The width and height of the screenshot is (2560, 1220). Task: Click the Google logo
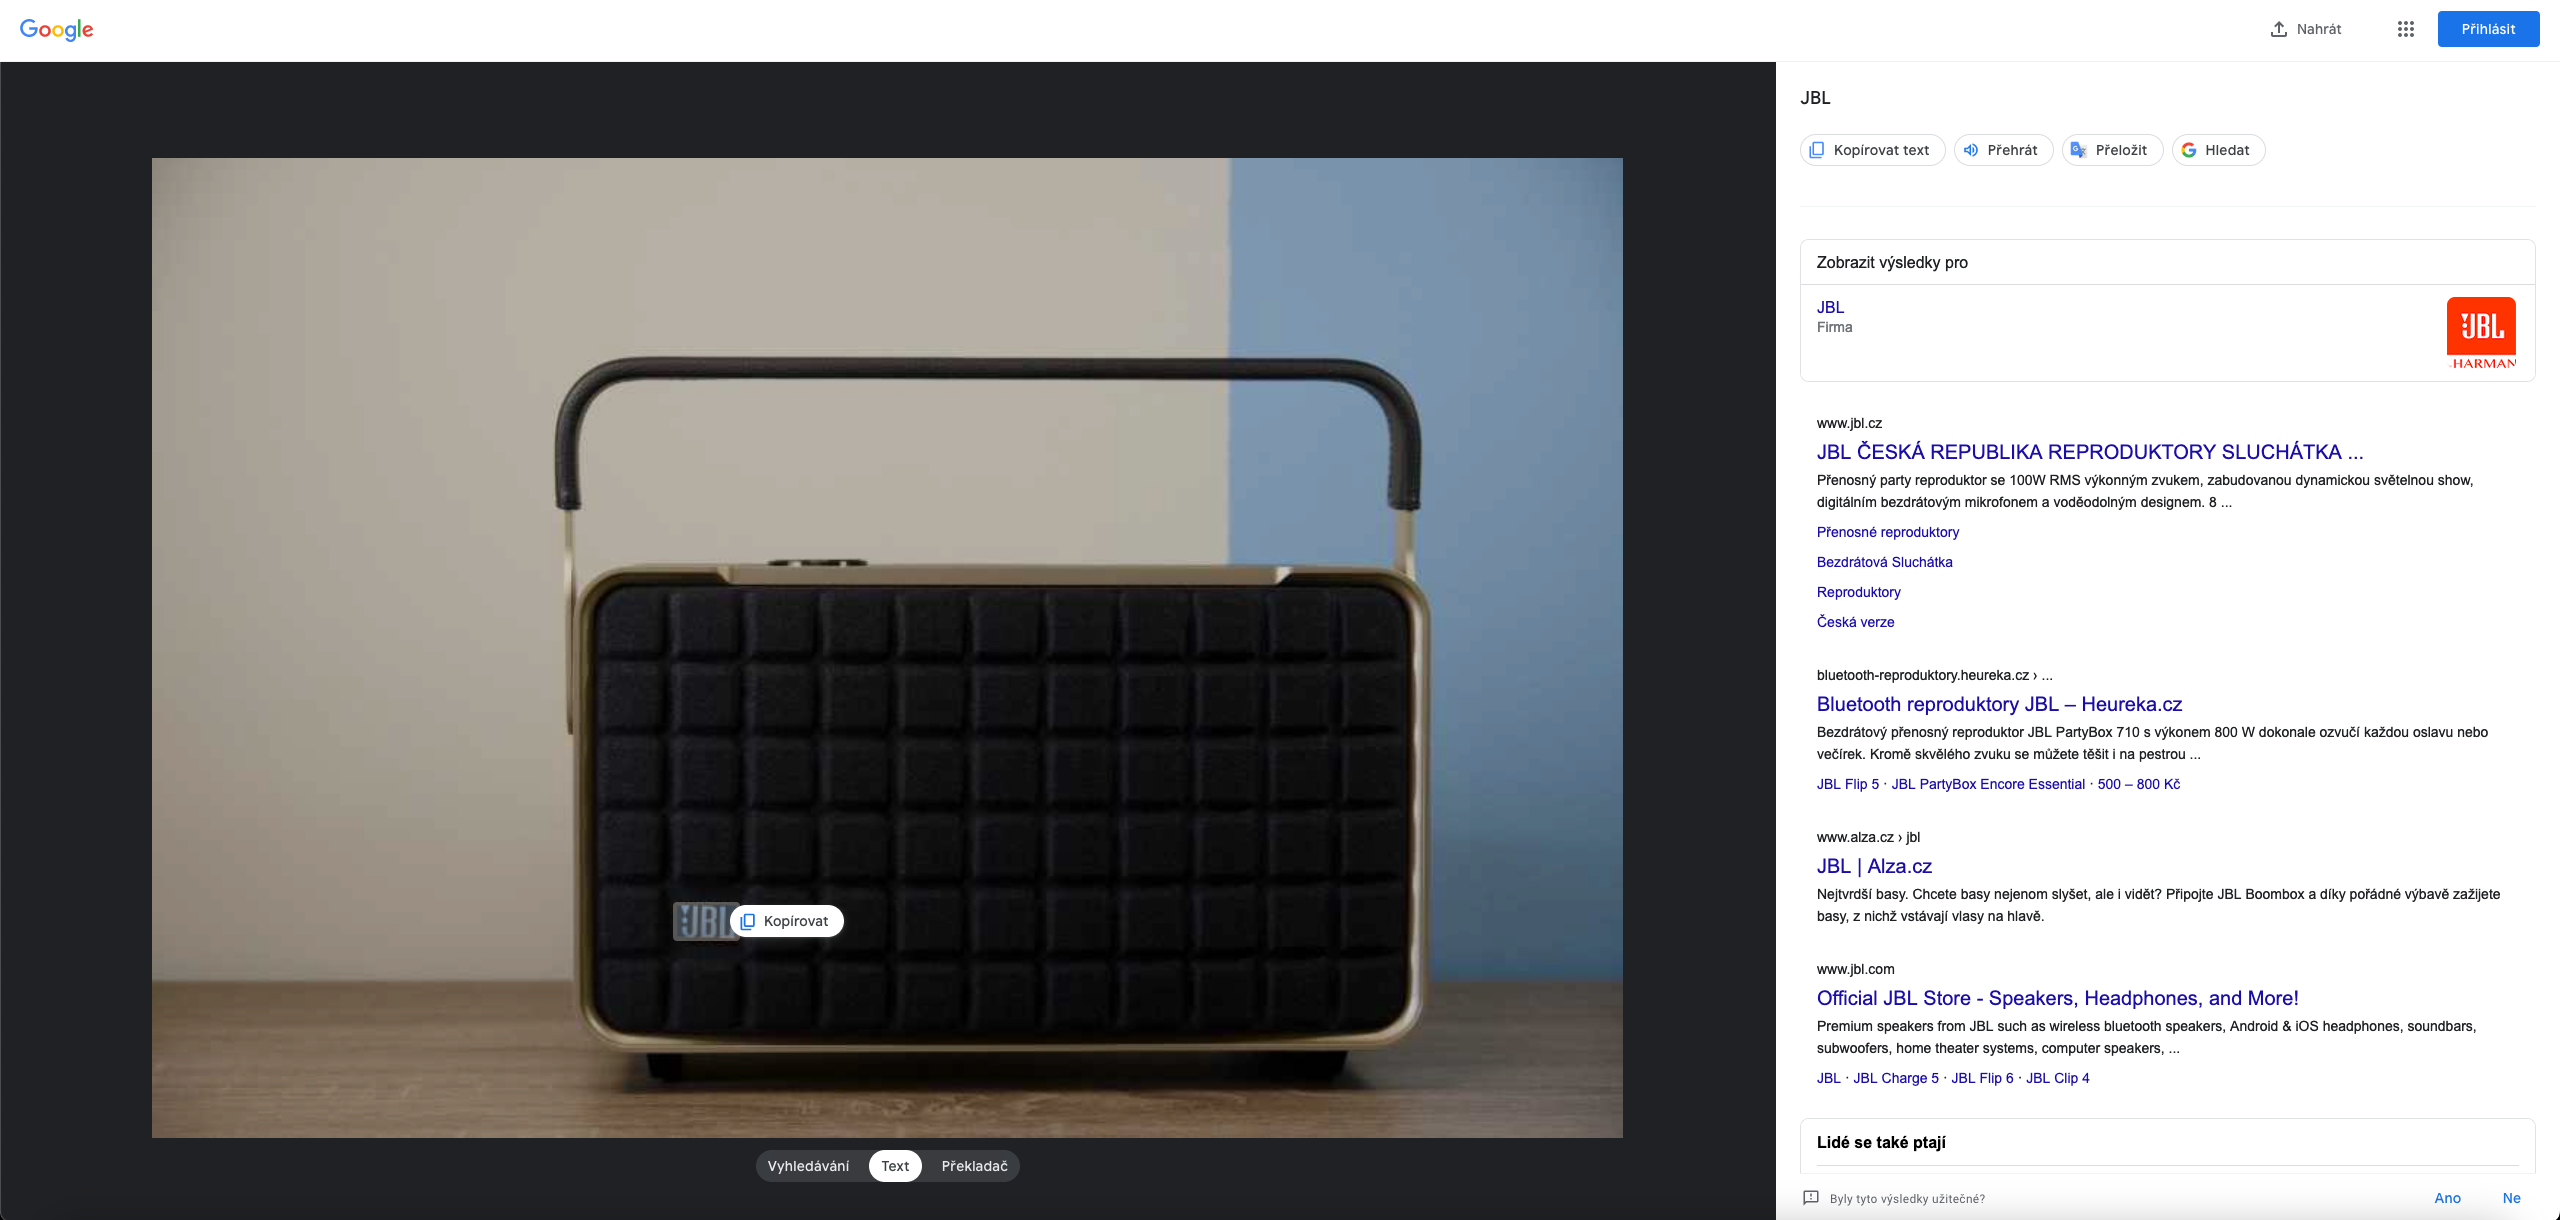[x=56, y=29]
